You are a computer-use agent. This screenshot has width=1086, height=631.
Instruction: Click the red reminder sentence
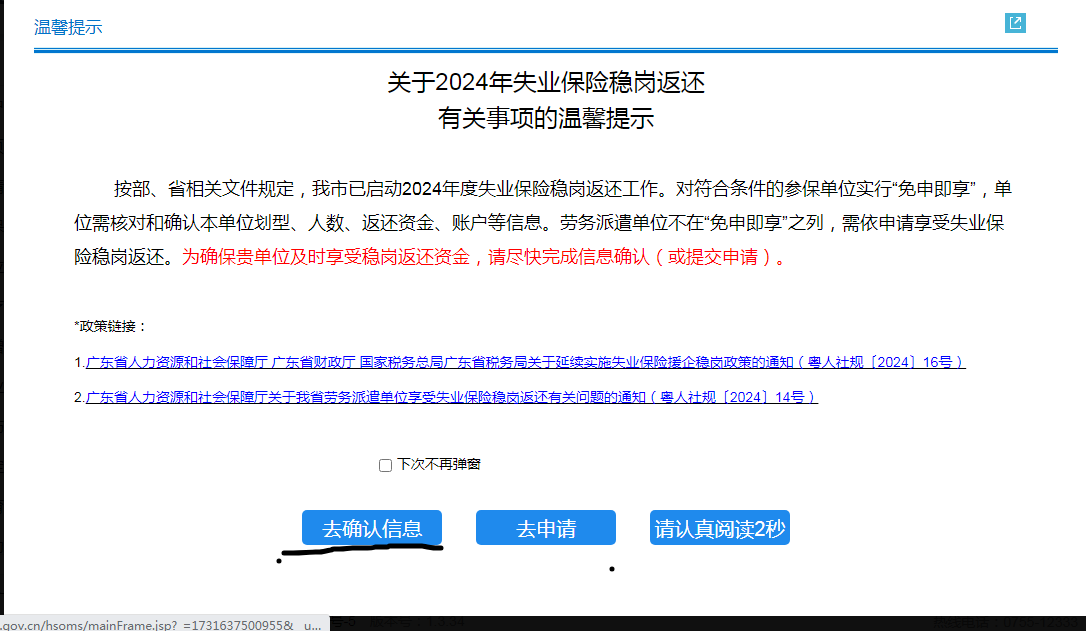484,257
